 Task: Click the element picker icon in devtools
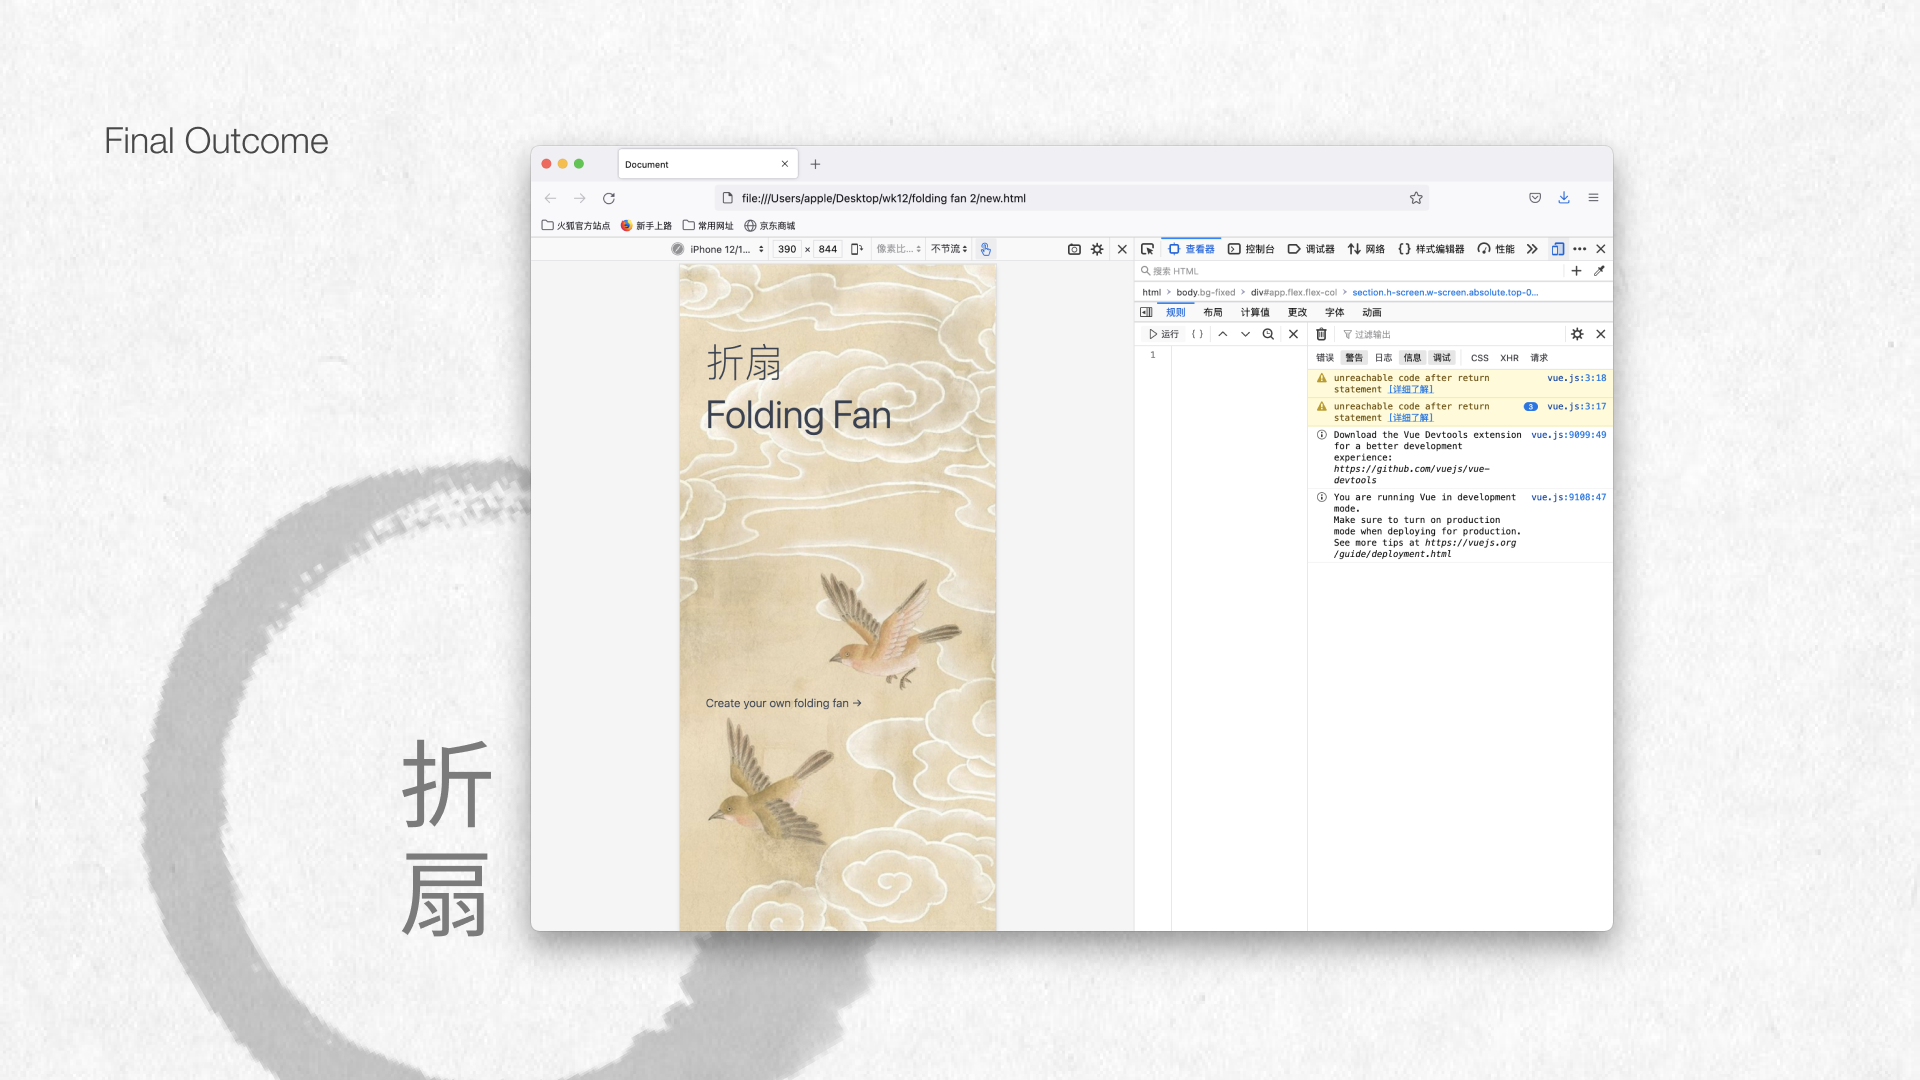(x=1147, y=249)
